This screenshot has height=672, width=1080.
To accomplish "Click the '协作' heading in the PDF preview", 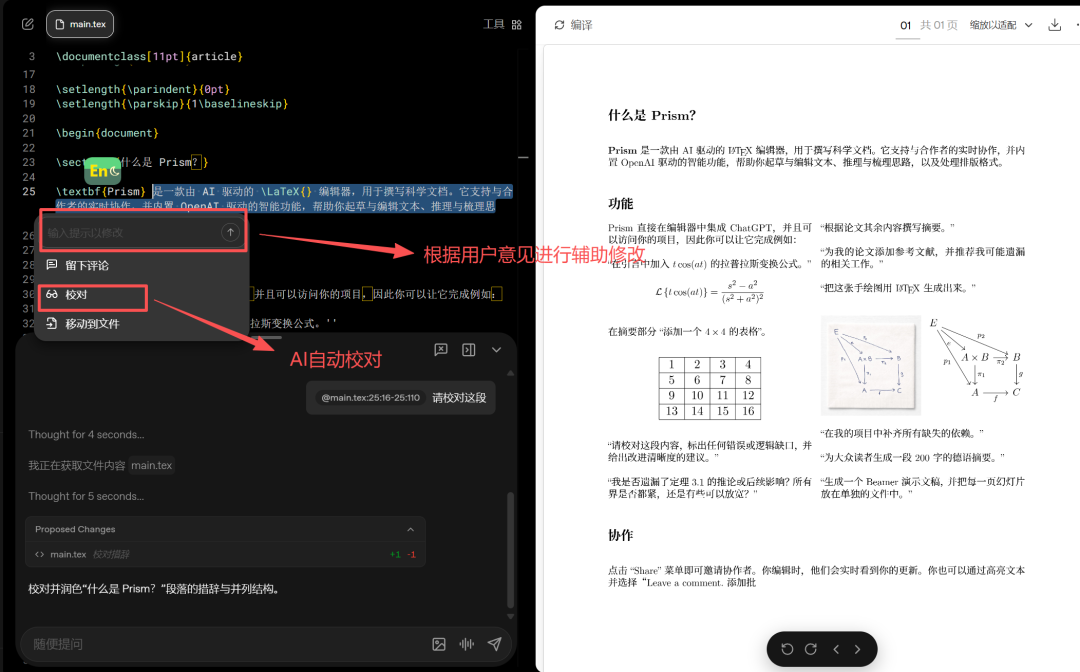I will [621, 535].
